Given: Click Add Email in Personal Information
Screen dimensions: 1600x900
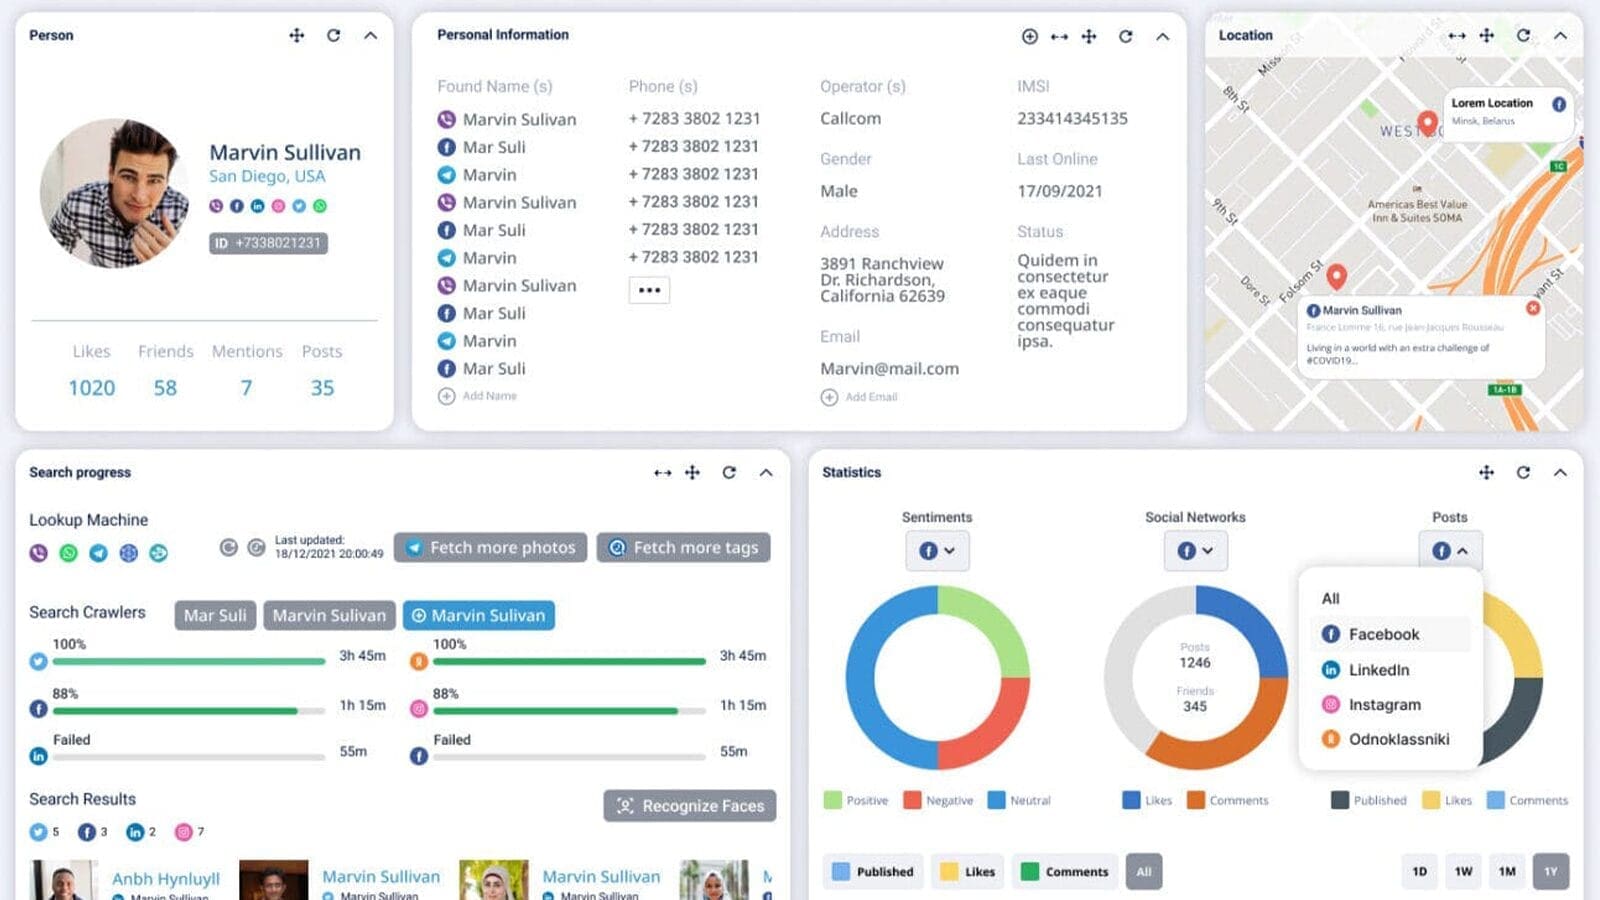Looking at the screenshot, I should click(858, 397).
